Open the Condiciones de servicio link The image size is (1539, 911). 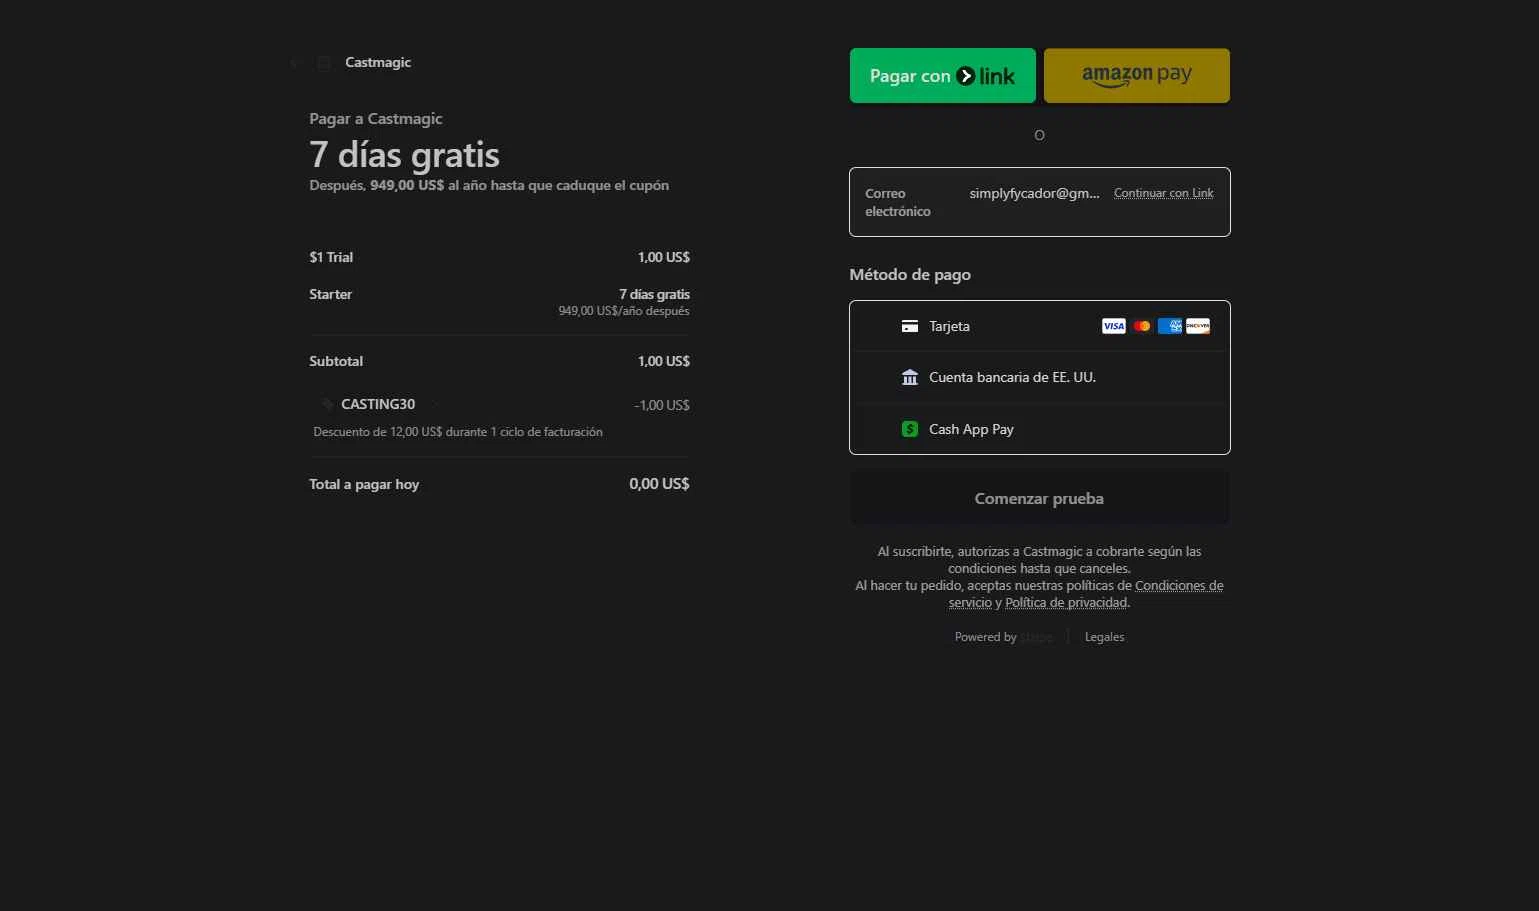pos(1086,594)
